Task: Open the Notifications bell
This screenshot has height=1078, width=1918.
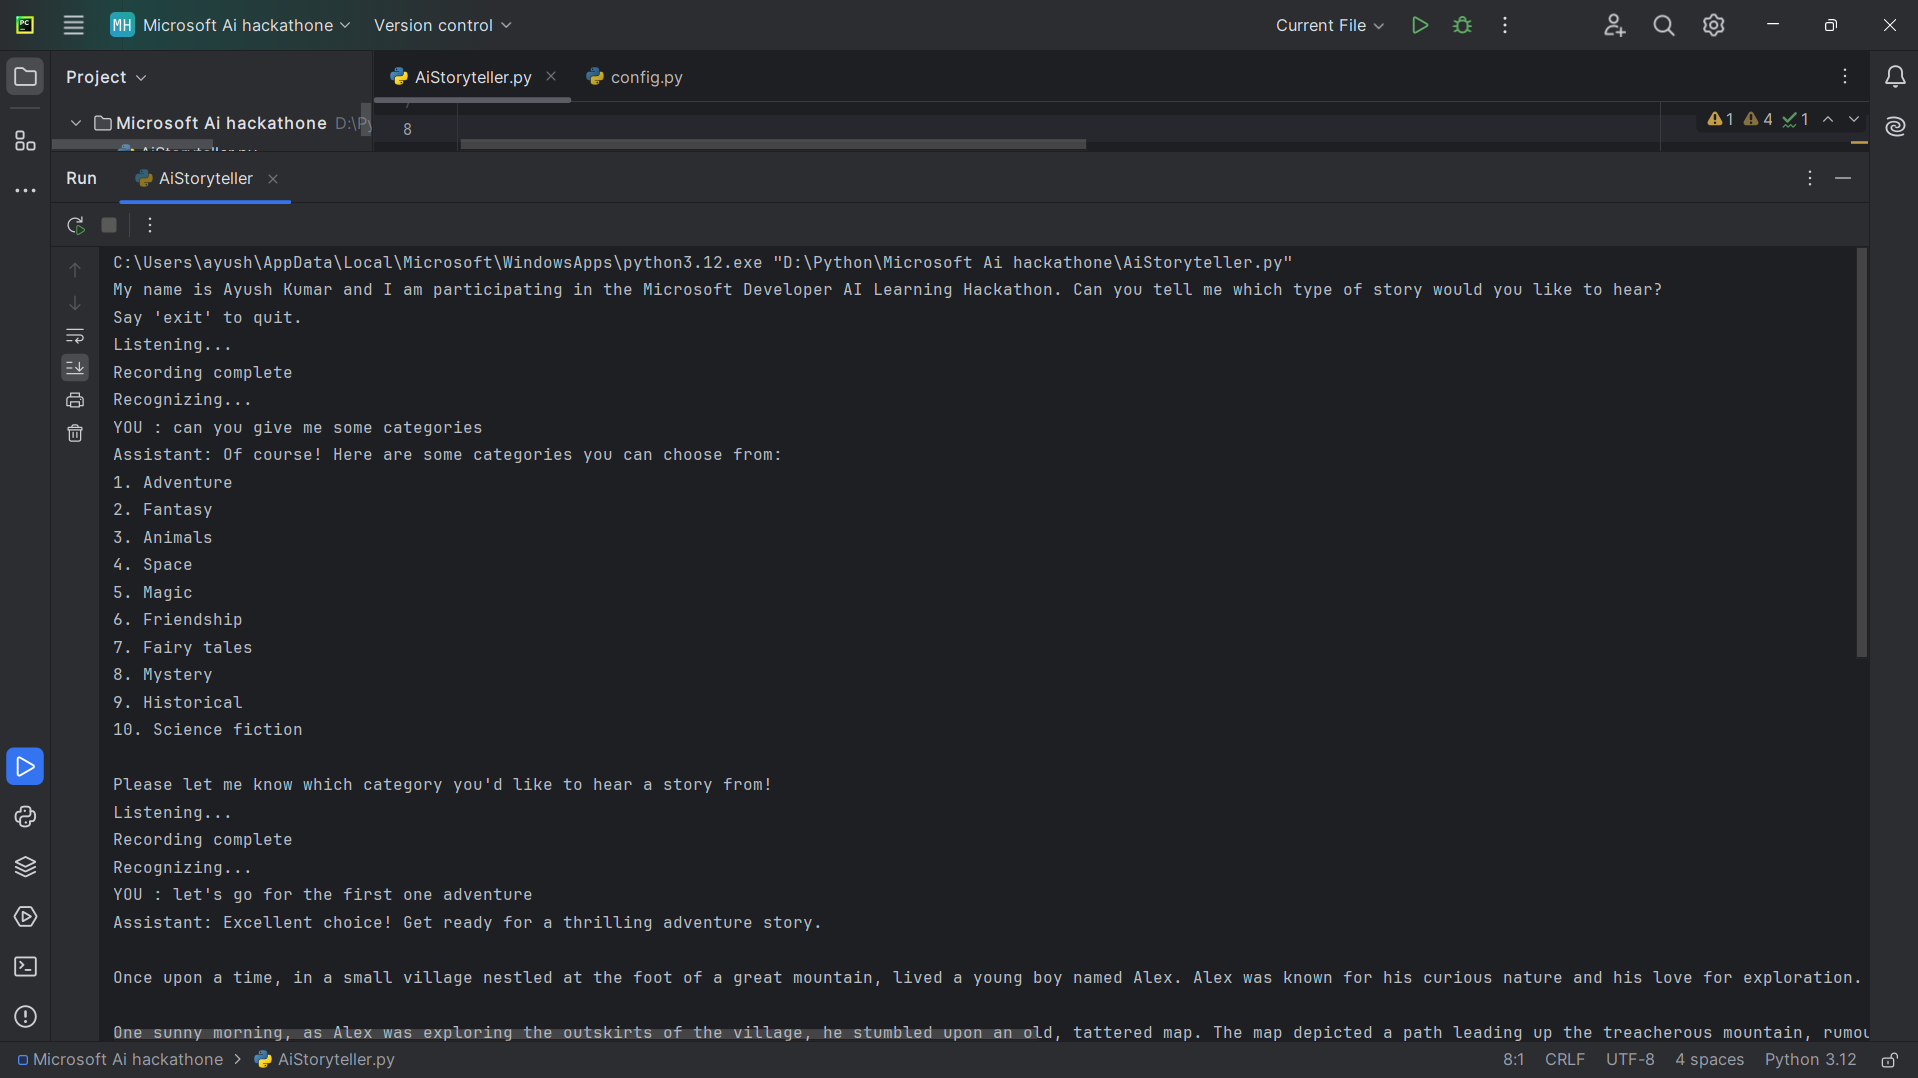Action: [1895, 77]
